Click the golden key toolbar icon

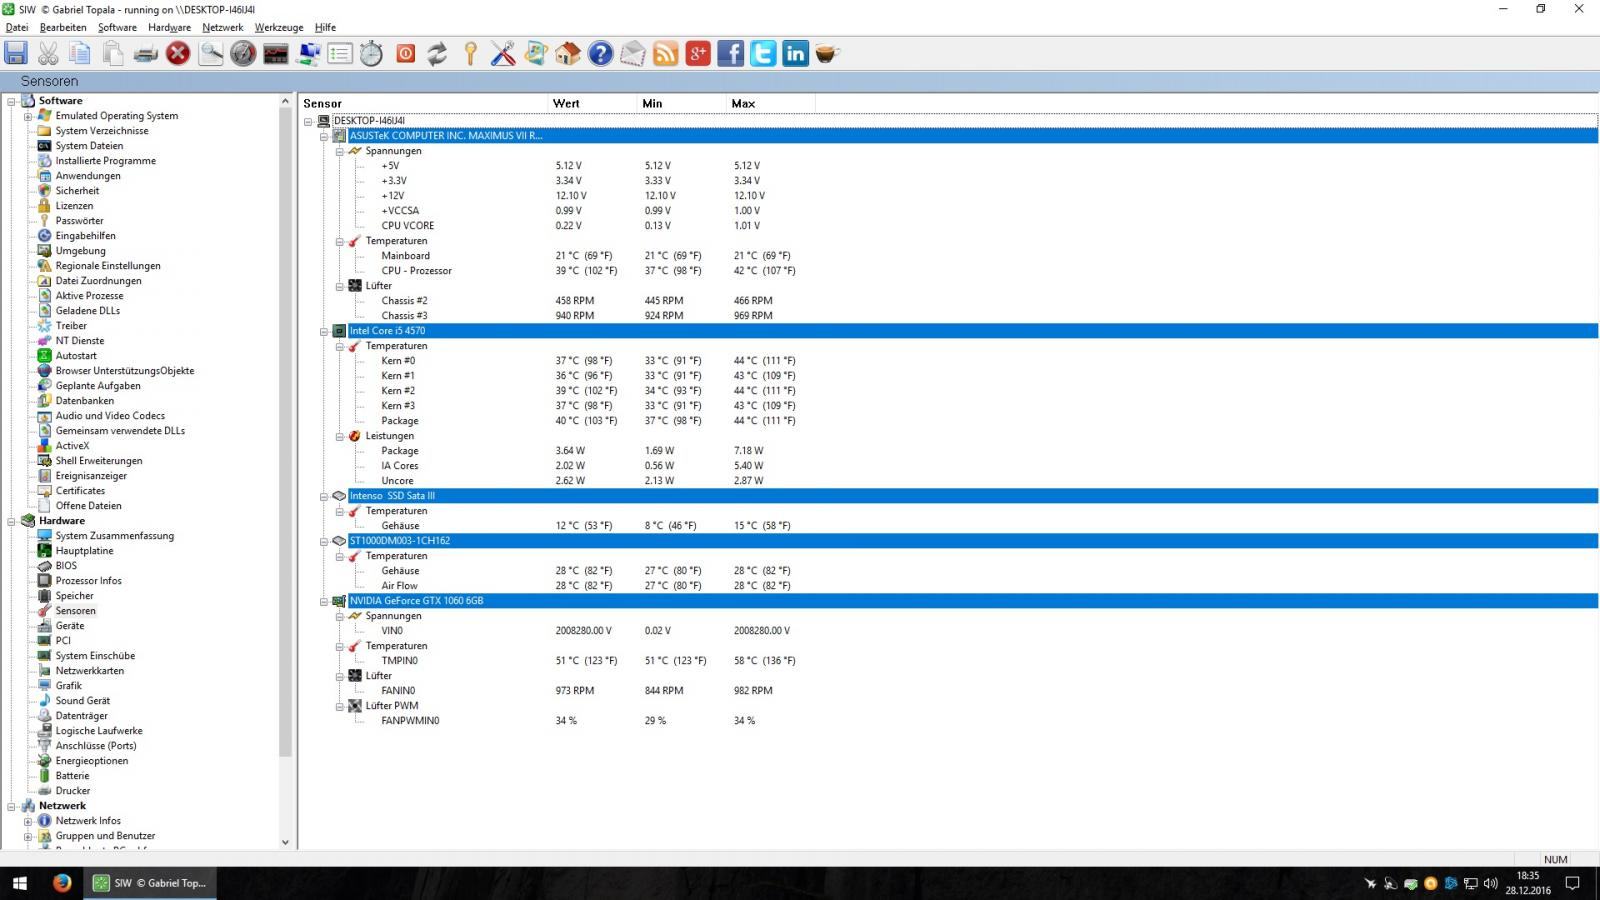click(470, 54)
